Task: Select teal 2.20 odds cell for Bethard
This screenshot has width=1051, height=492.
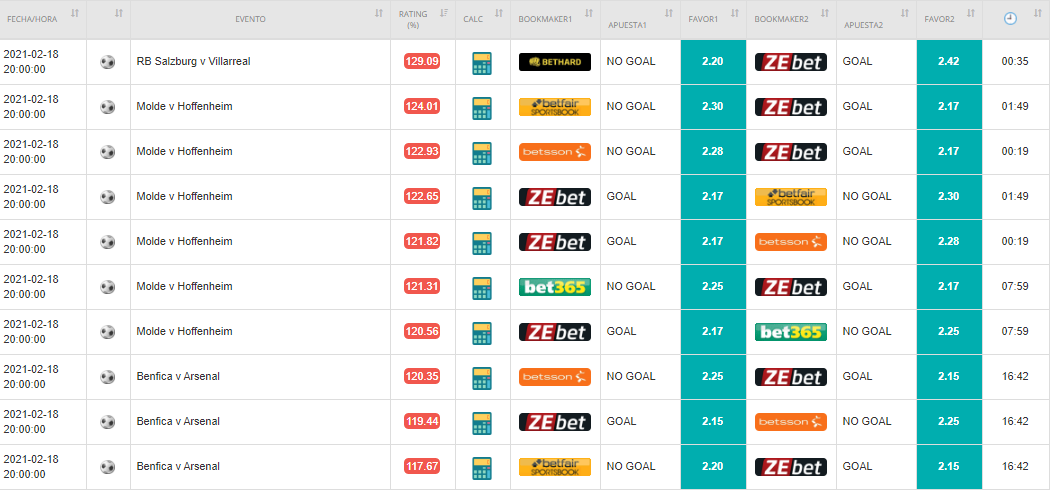Action: coord(713,62)
